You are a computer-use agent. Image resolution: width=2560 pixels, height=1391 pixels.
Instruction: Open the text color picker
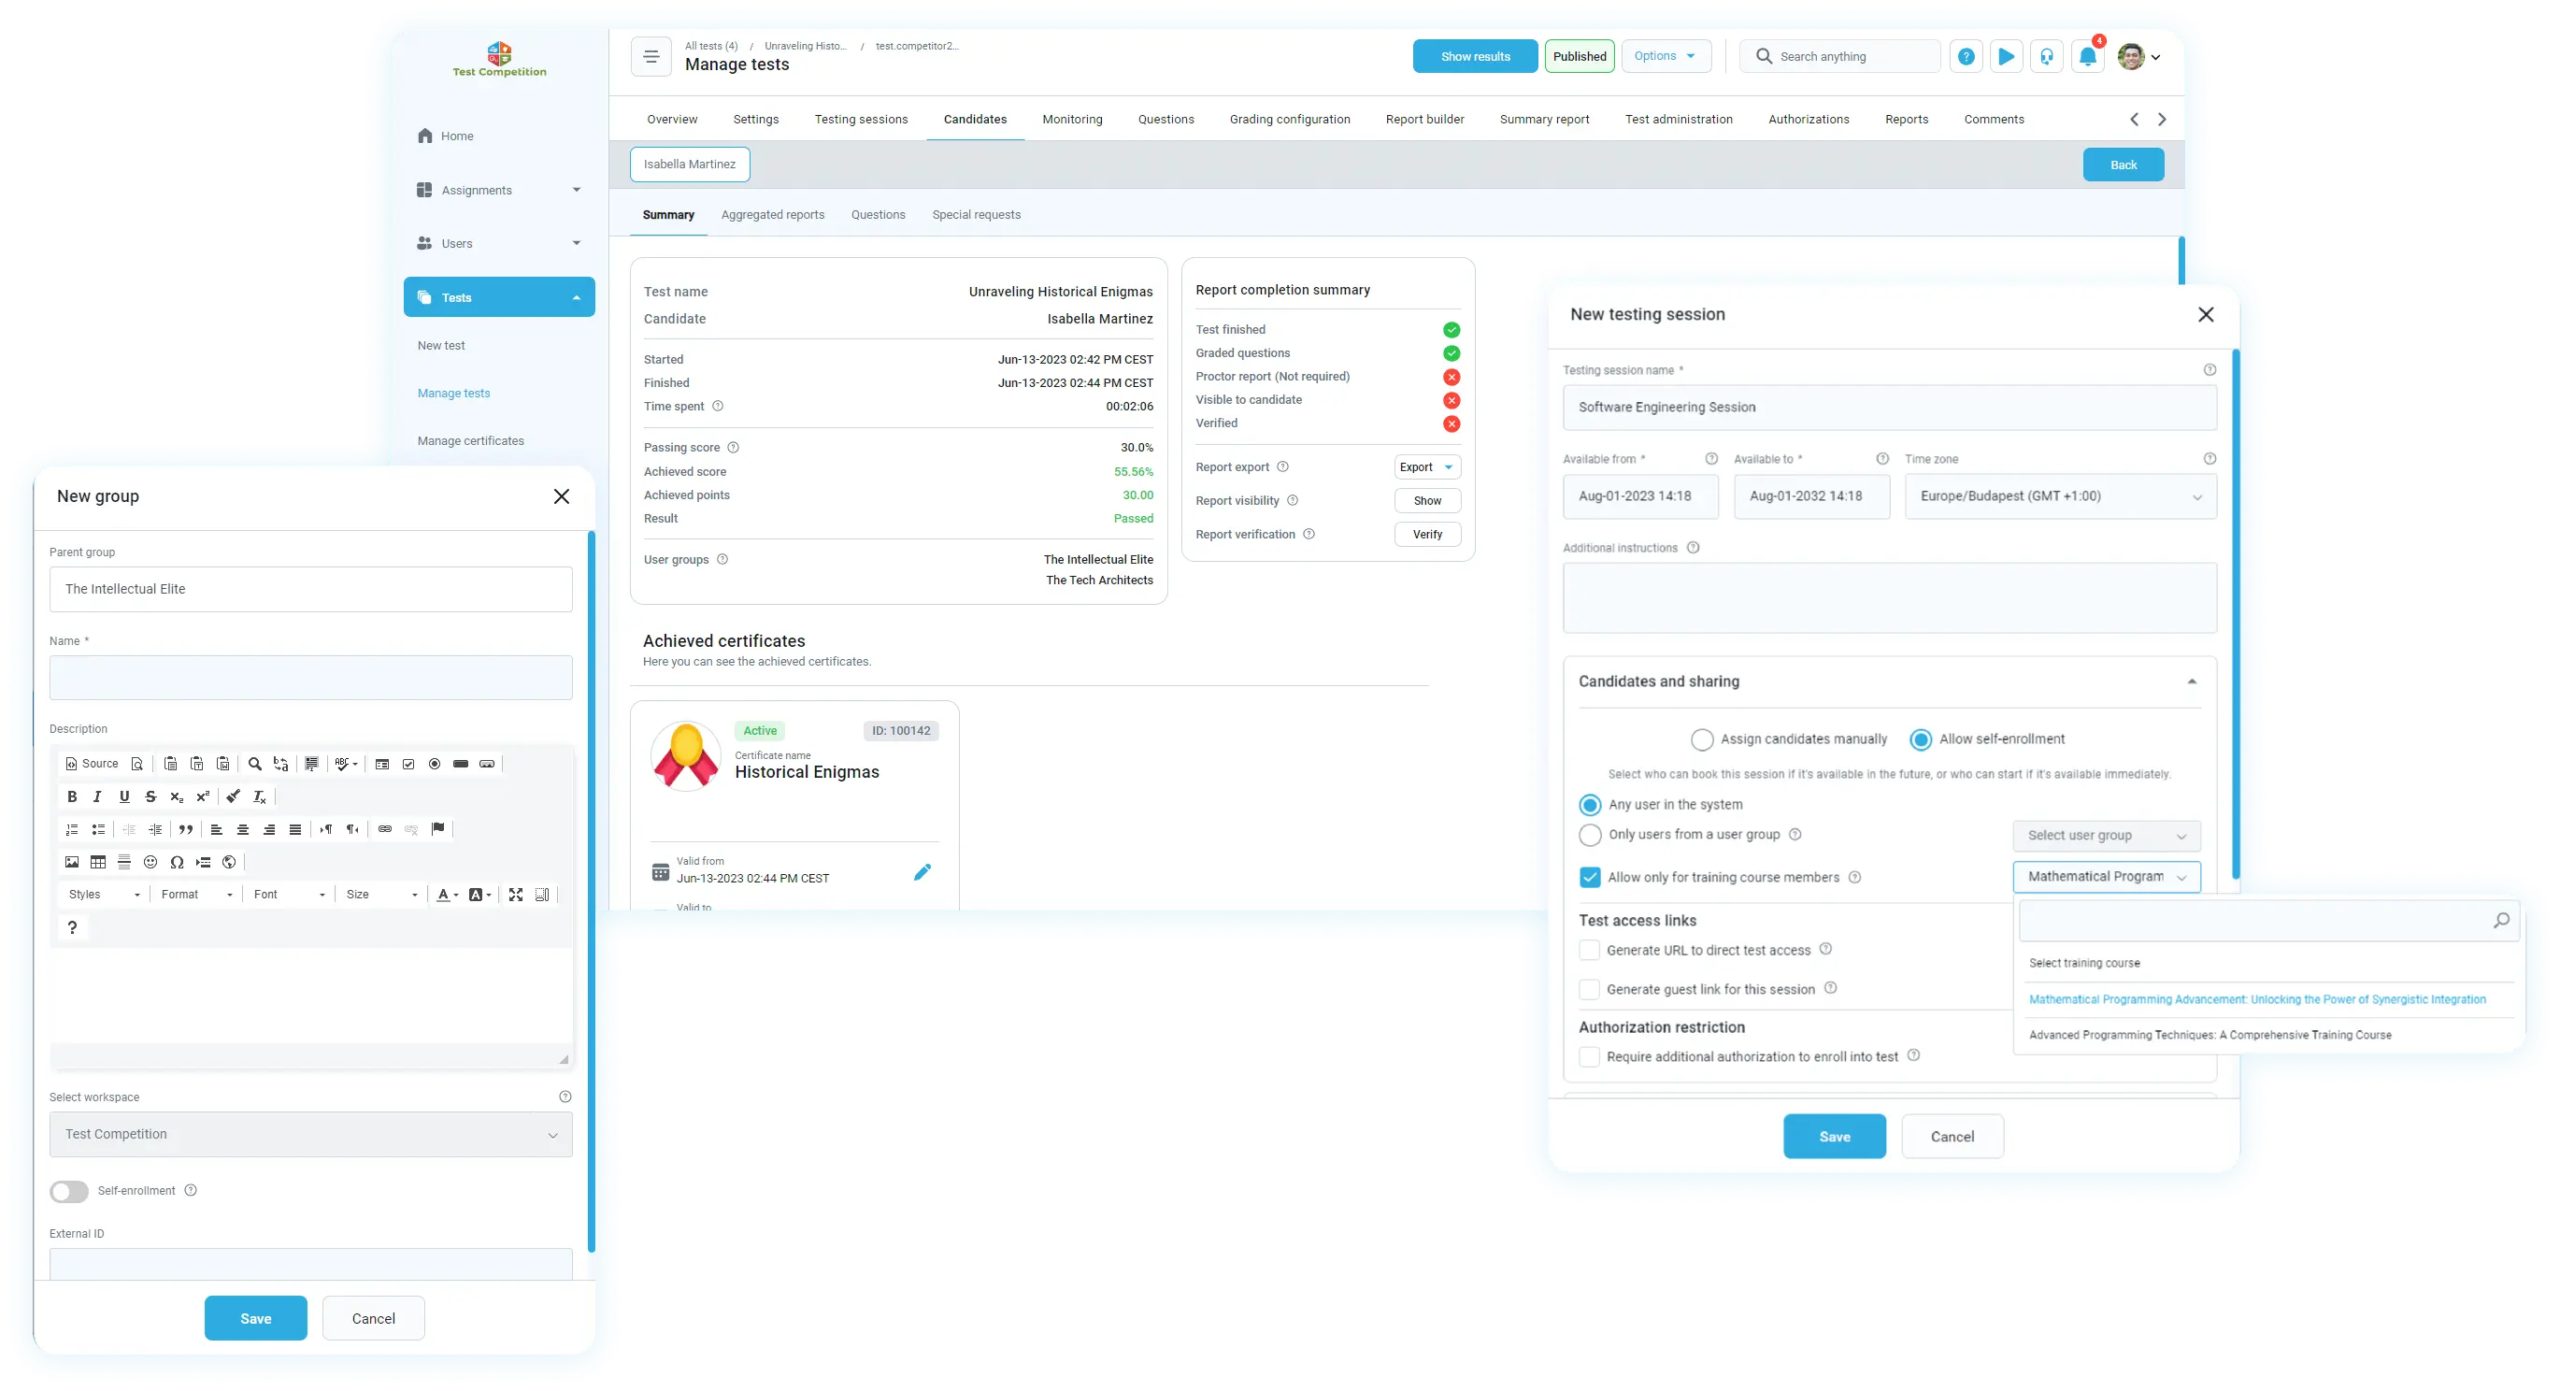click(x=447, y=895)
